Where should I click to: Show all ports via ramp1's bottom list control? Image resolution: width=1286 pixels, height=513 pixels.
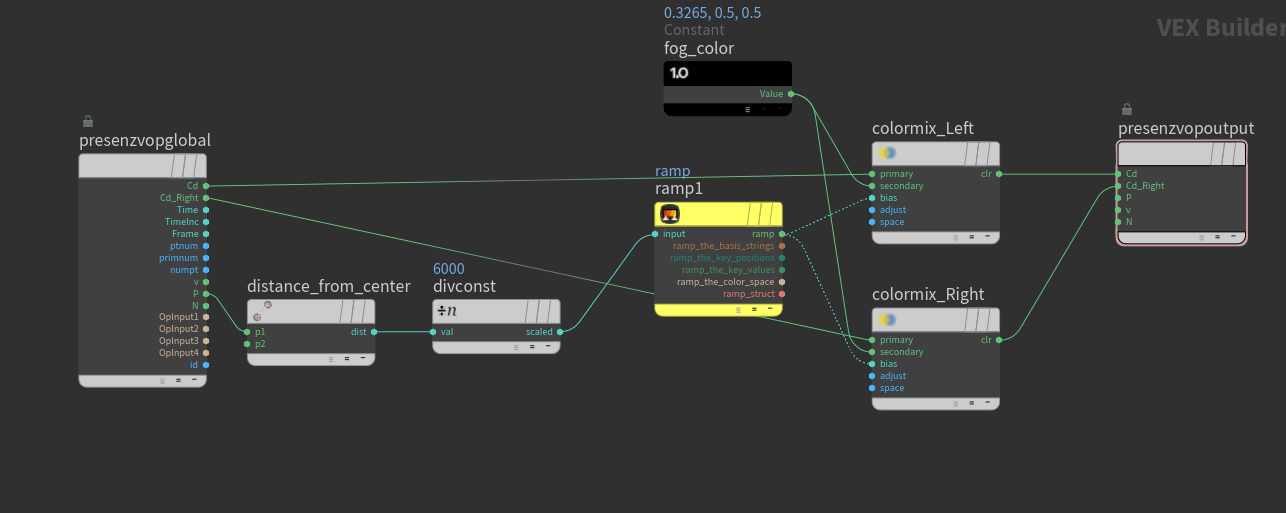tap(739, 309)
